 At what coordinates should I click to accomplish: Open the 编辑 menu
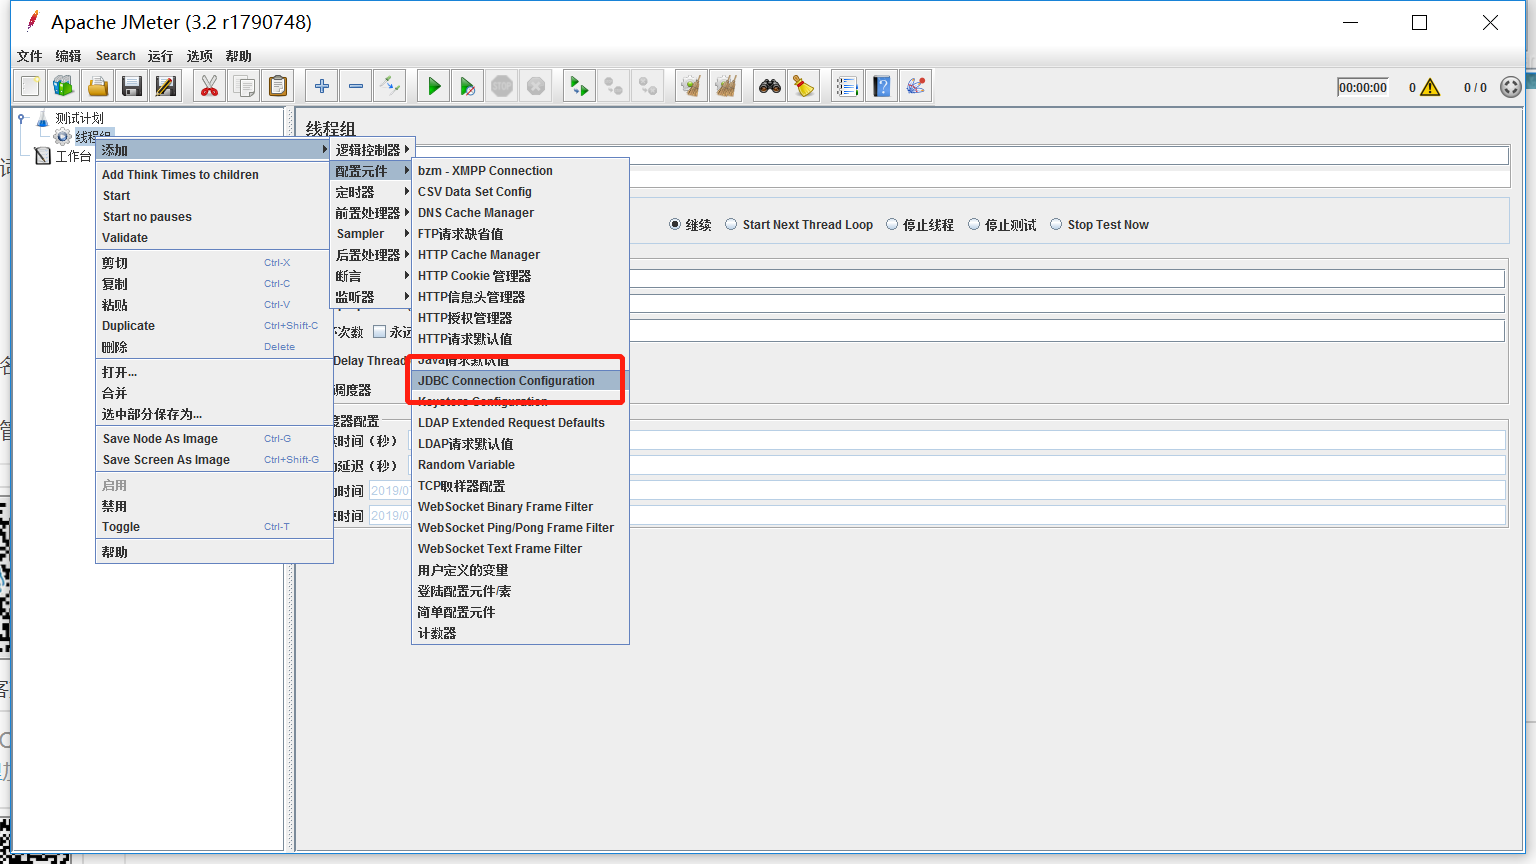[x=68, y=56]
